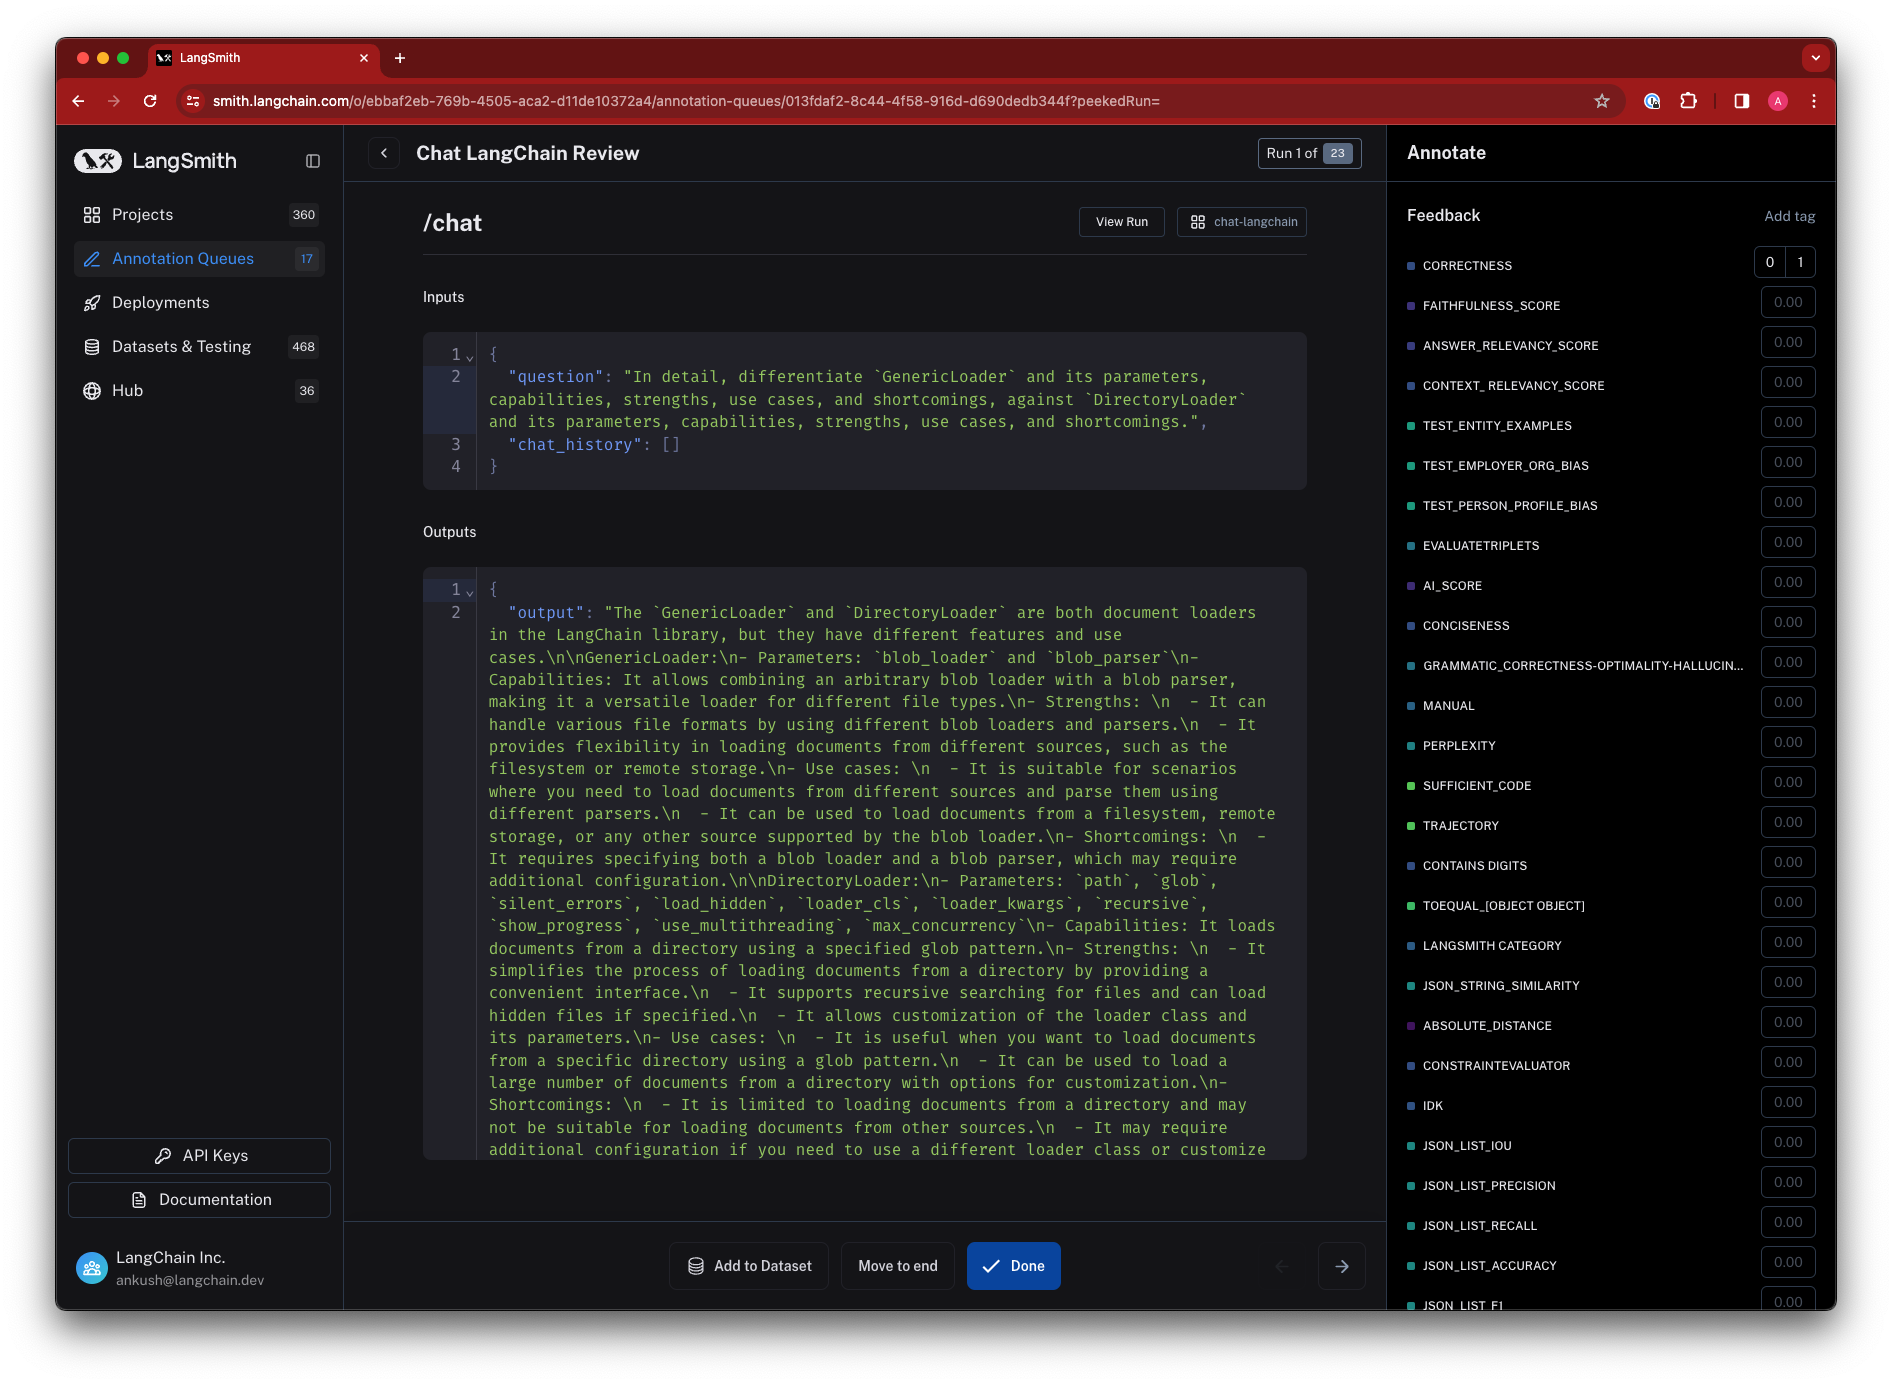Click the SUFFICIENT_CODE feedback label

pos(1477,786)
